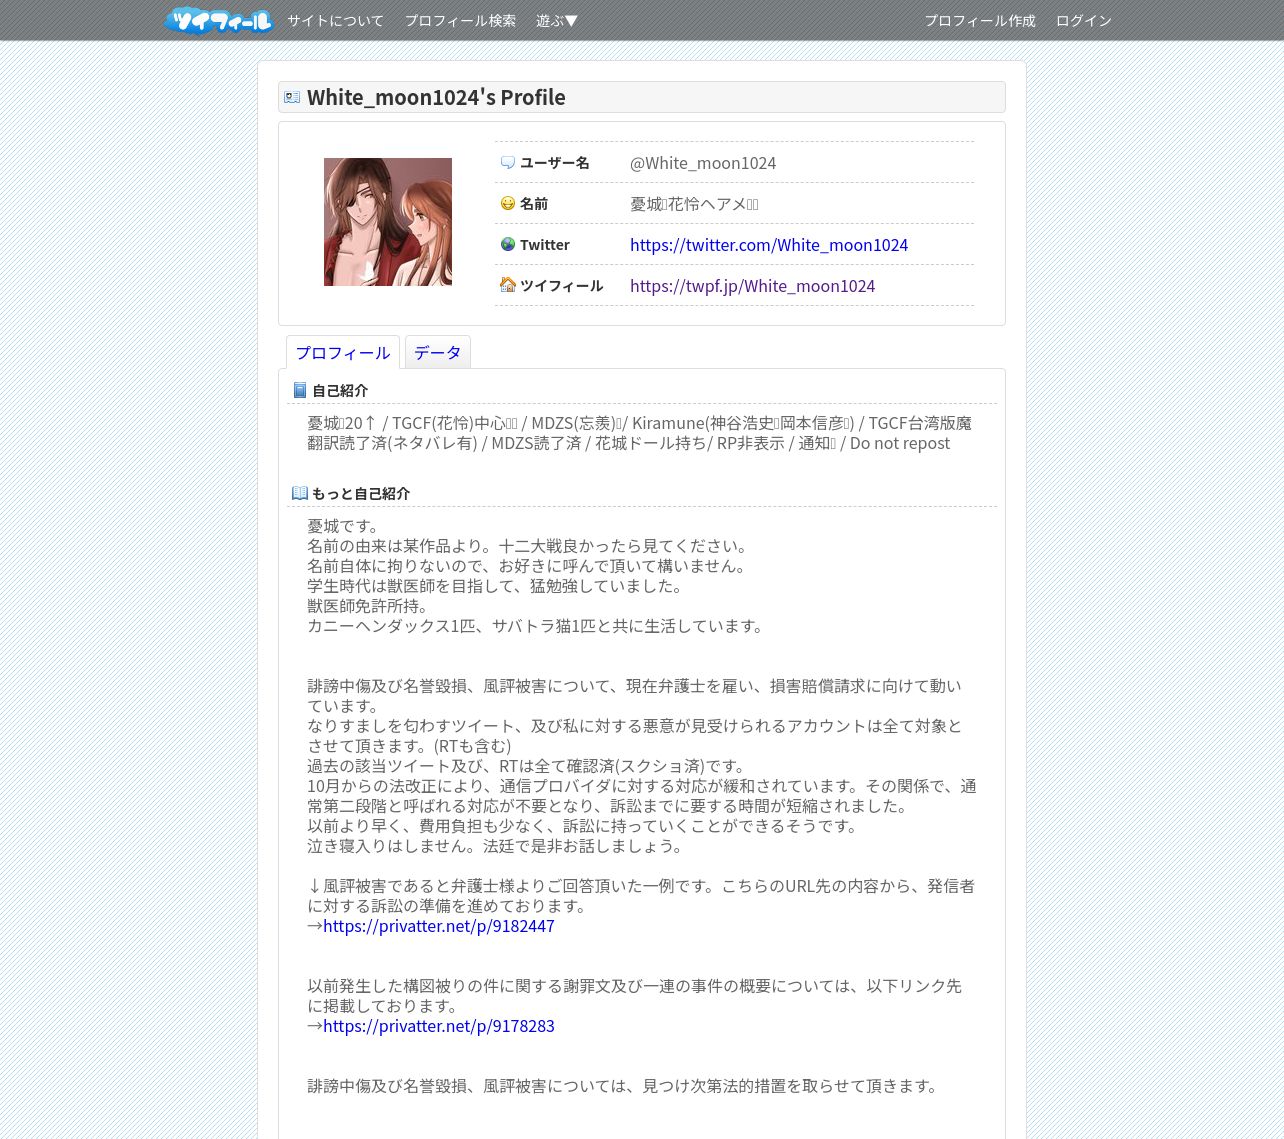Select the プロフィール tab
Image resolution: width=1284 pixels, height=1139 pixels.
[x=343, y=352]
